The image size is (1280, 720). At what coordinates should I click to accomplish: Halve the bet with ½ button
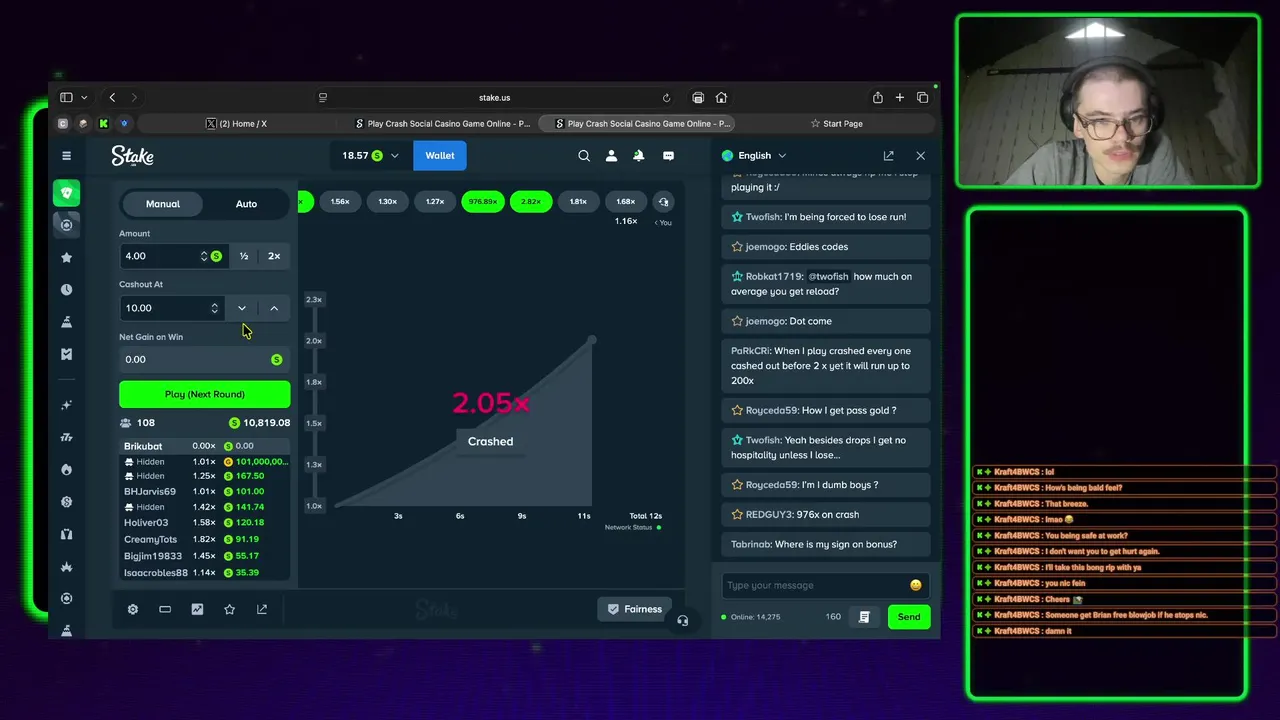point(244,256)
